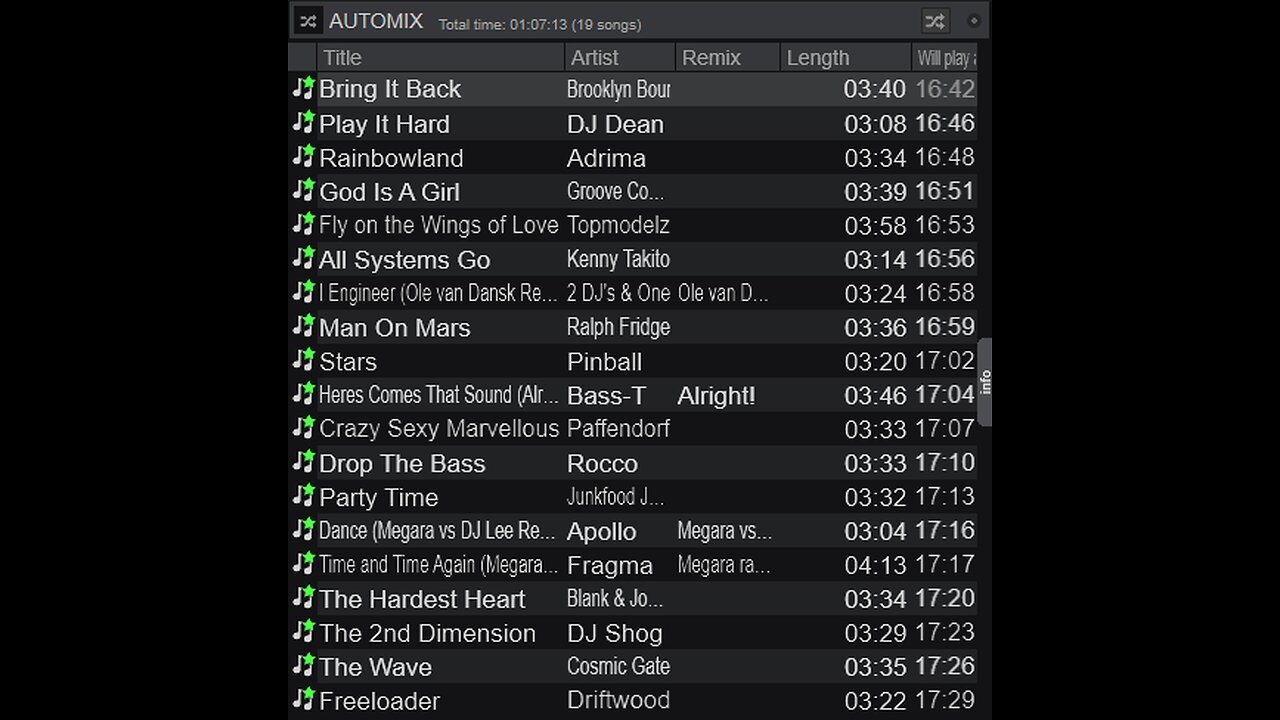Click the artist name Fragma
This screenshot has width=1280, height=720.
tap(610, 566)
